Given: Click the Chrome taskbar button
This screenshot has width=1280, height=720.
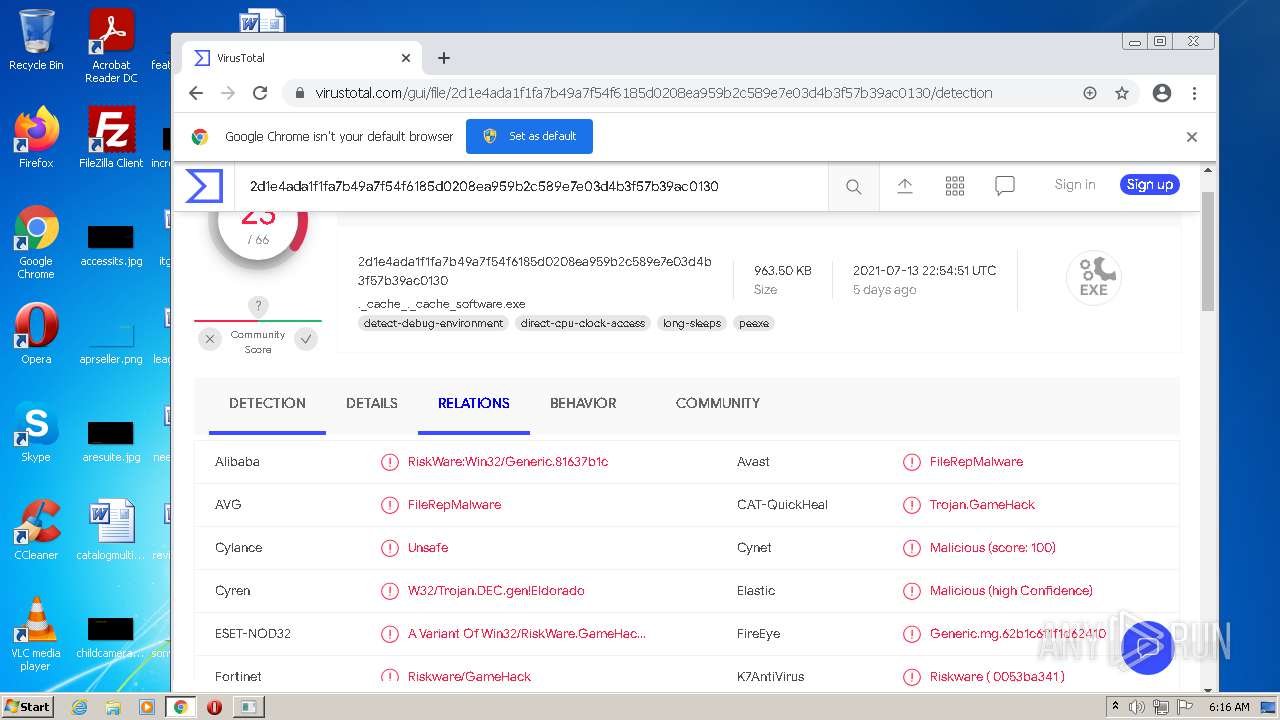Looking at the screenshot, I should click(180, 707).
